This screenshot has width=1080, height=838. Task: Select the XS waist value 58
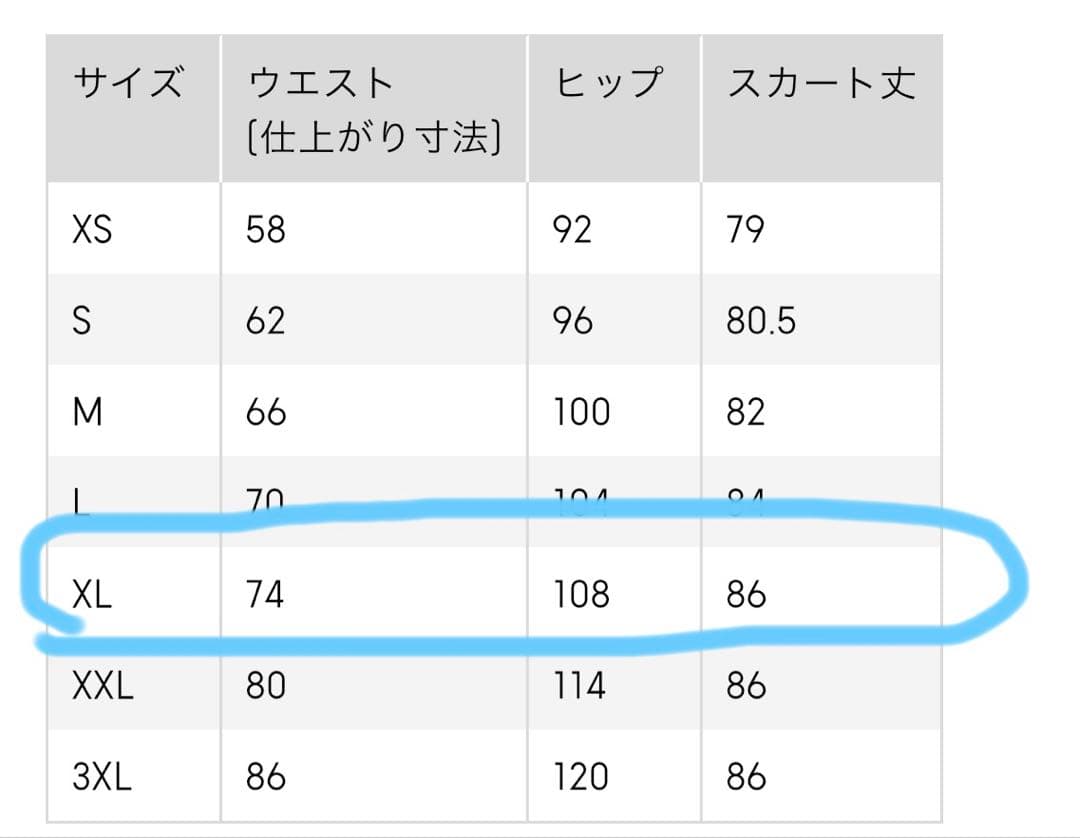point(265,230)
